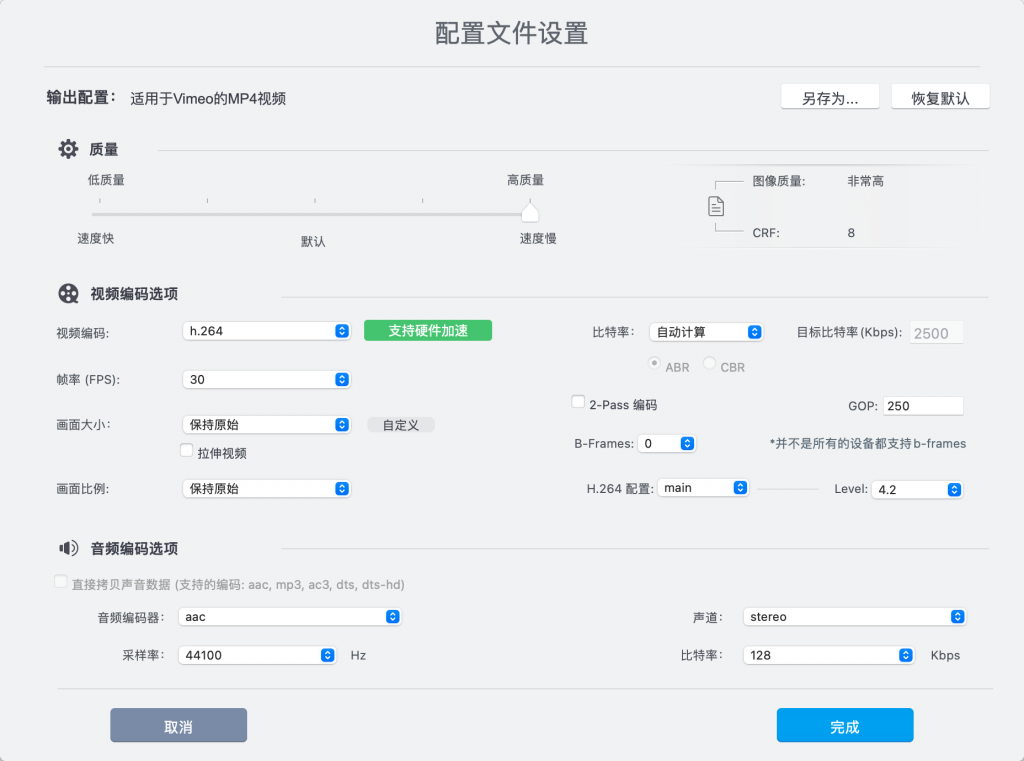Click the 另存为 button
The width and height of the screenshot is (1024, 761).
(830, 96)
